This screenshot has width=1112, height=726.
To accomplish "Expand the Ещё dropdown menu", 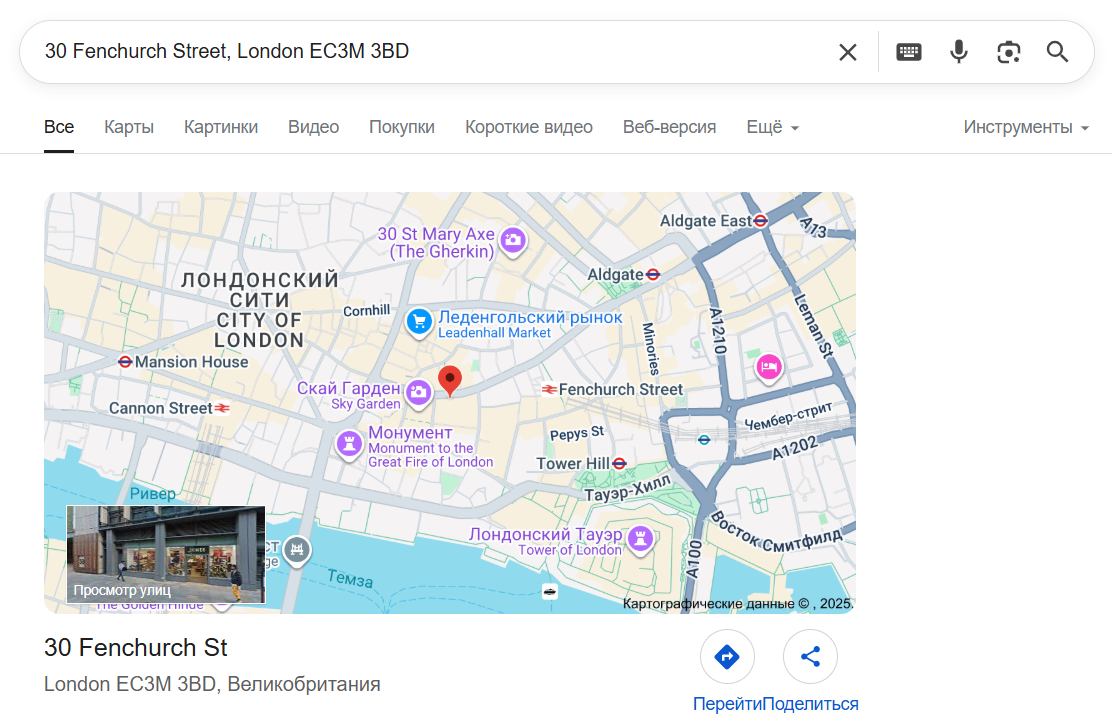I will (773, 127).
